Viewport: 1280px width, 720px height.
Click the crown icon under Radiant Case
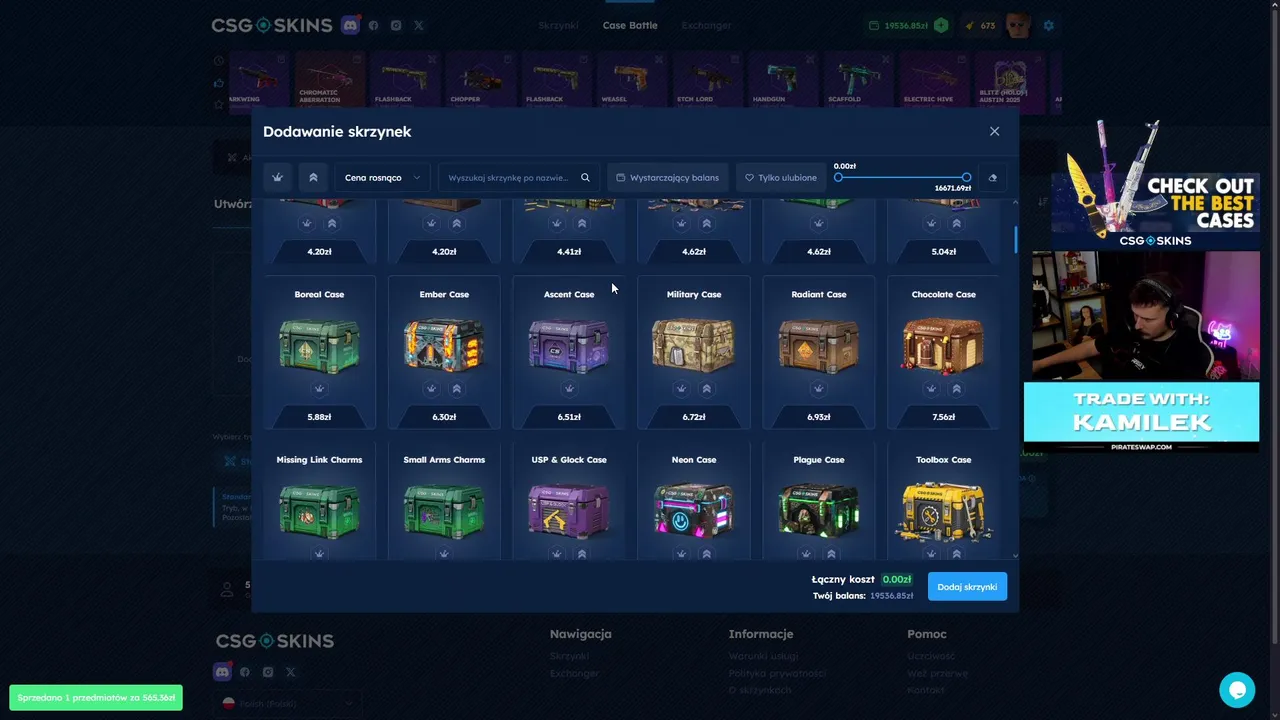(819, 388)
